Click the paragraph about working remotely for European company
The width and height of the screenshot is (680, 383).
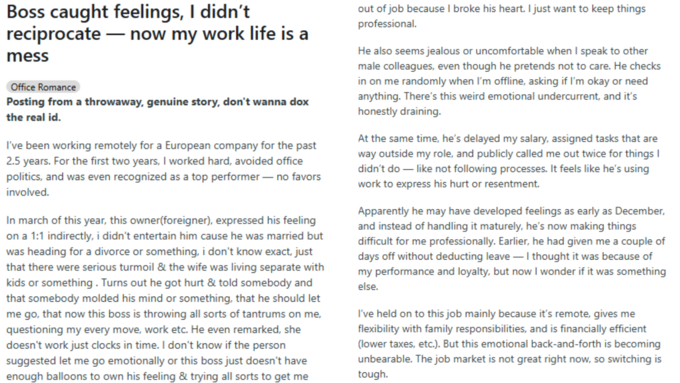click(x=163, y=169)
